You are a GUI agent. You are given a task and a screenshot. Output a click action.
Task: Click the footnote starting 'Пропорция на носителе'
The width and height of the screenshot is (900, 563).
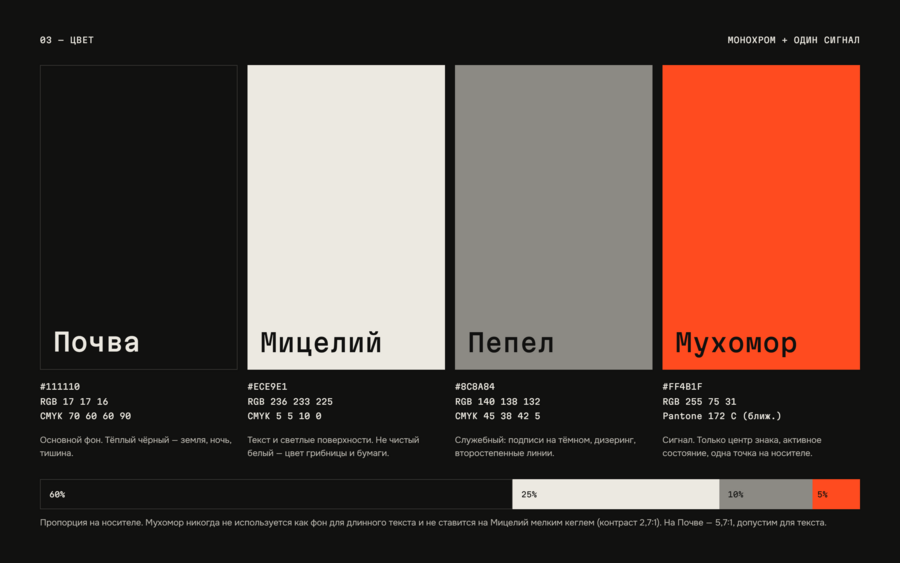[433, 523]
